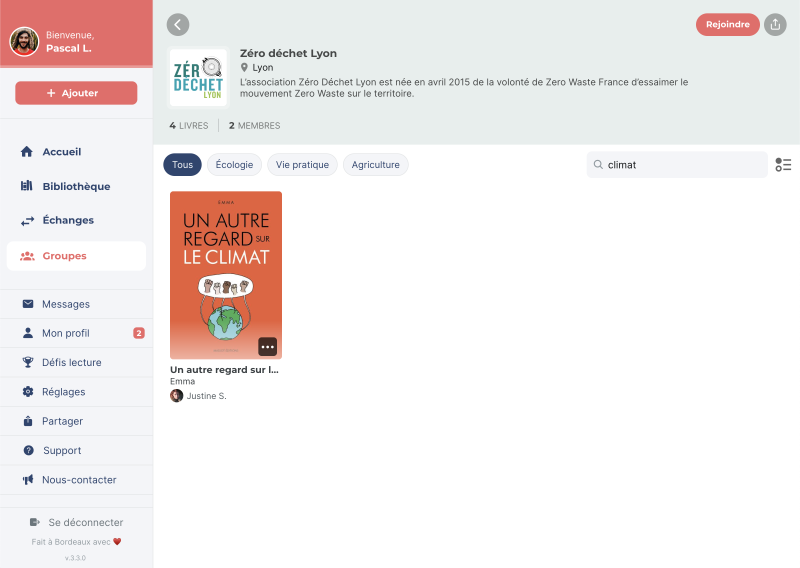The height and width of the screenshot is (568, 800).
Task: Open Messages from the sidebar
Action: (x=66, y=304)
